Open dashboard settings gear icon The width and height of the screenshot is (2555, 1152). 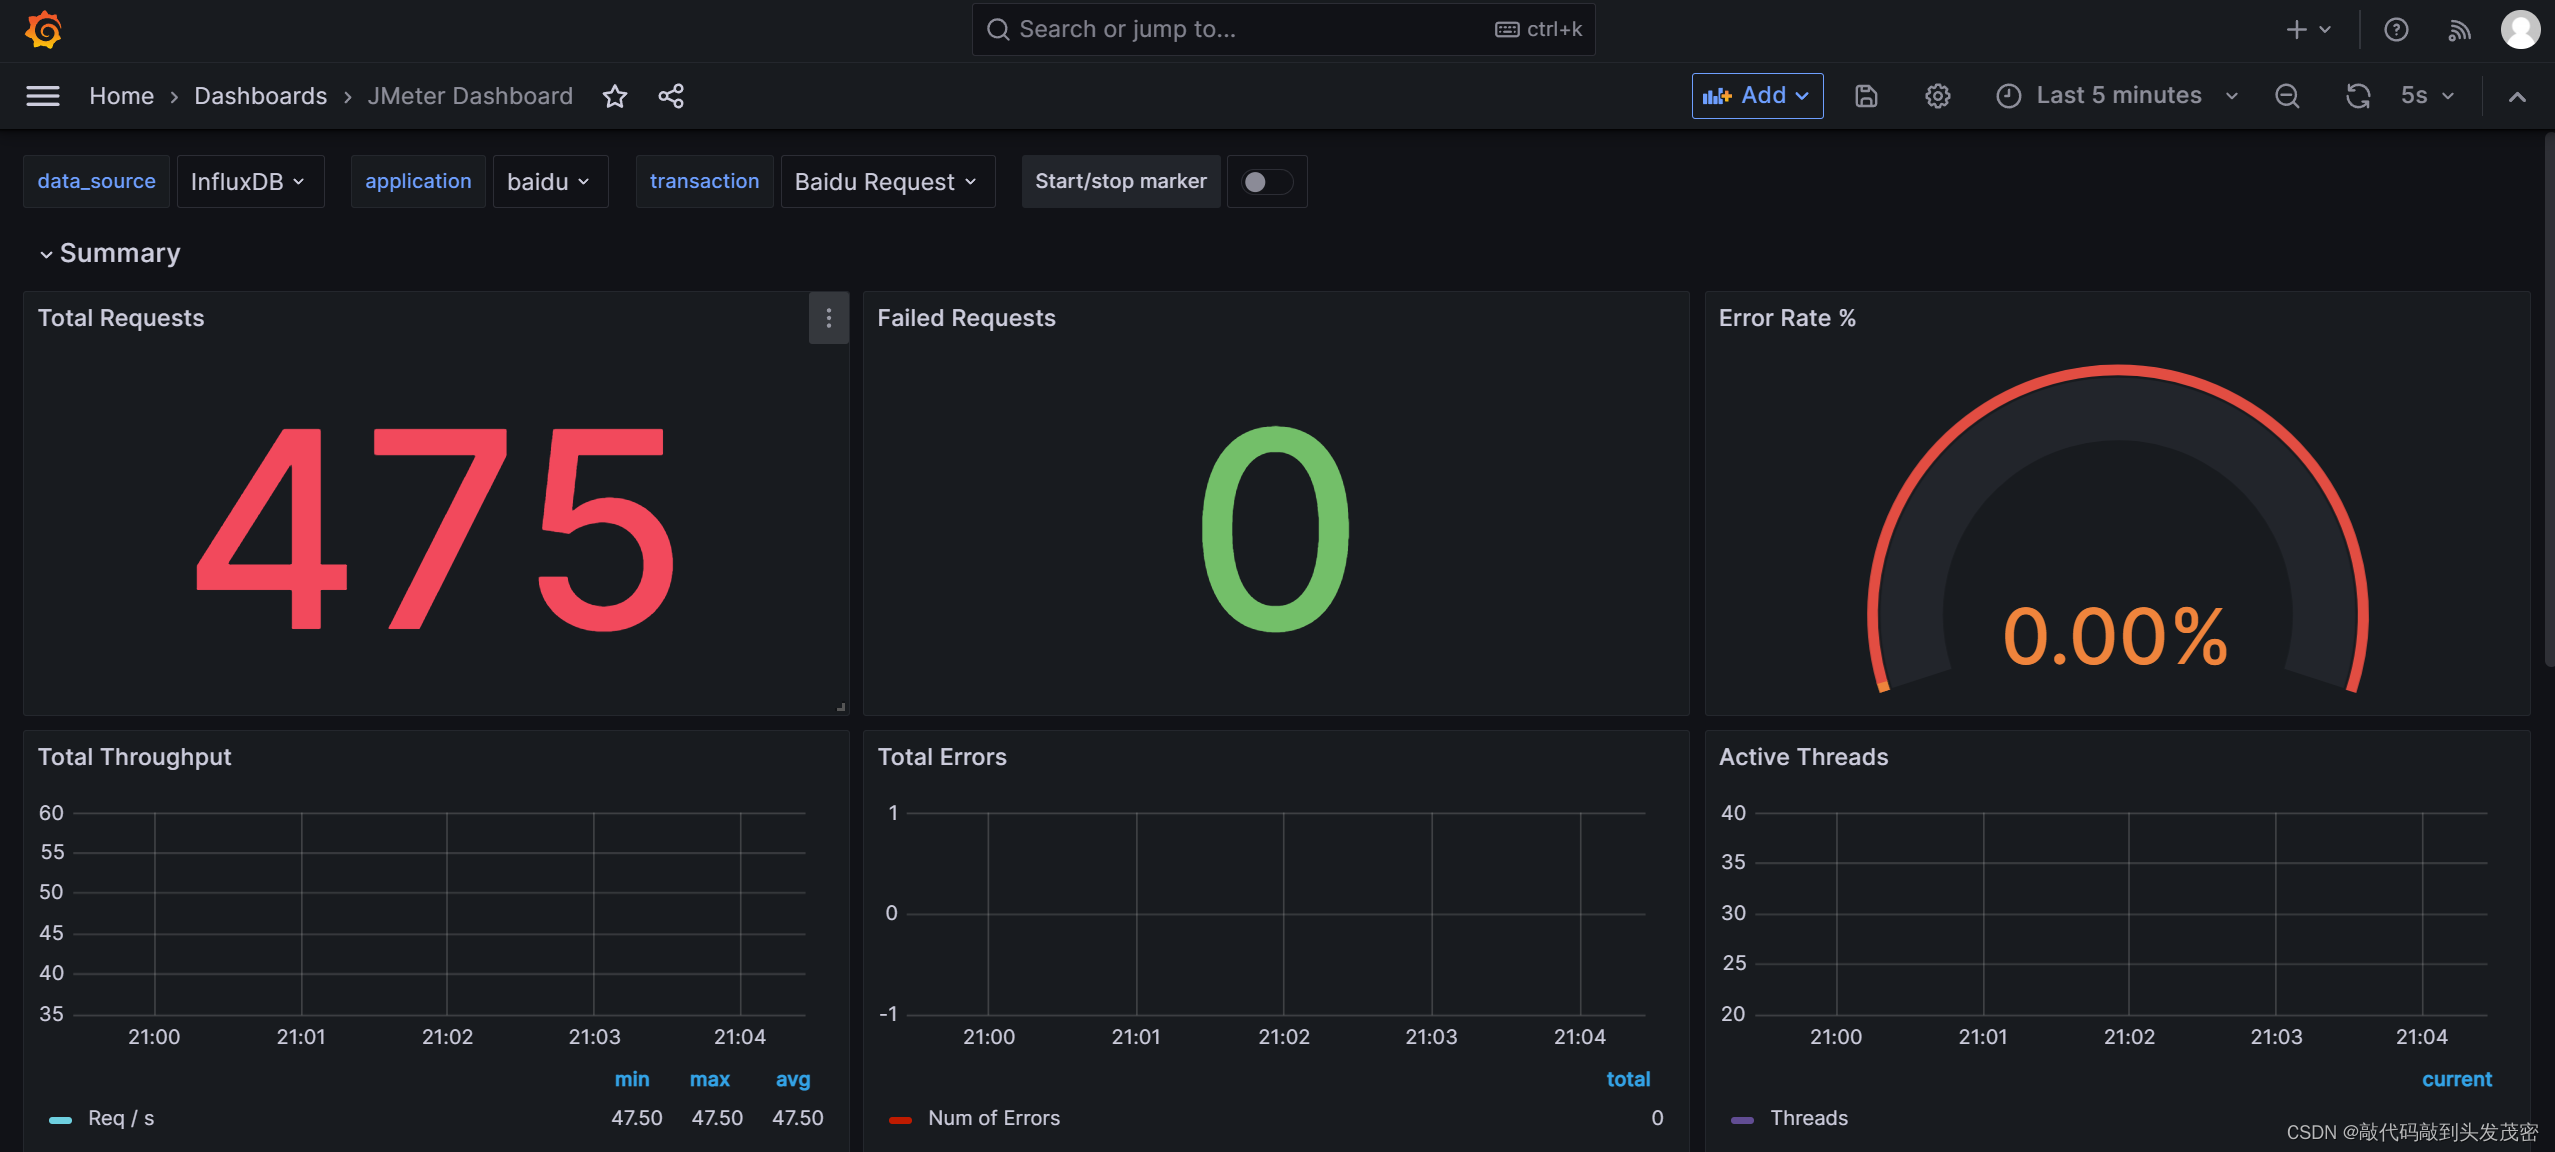click(1937, 96)
